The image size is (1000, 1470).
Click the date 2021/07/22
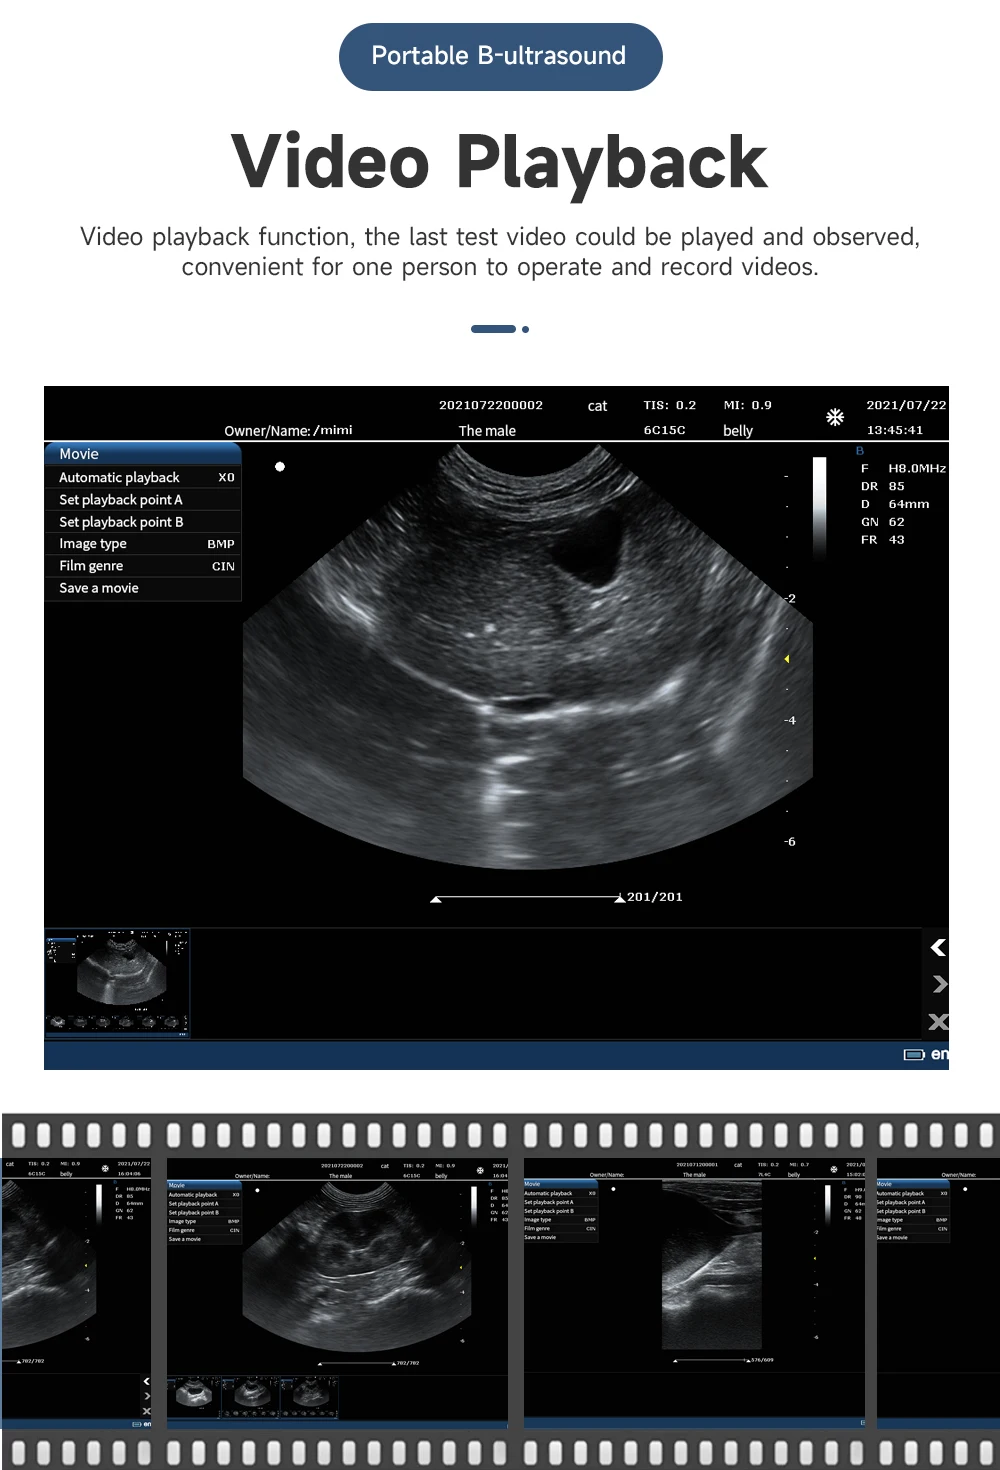(906, 405)
